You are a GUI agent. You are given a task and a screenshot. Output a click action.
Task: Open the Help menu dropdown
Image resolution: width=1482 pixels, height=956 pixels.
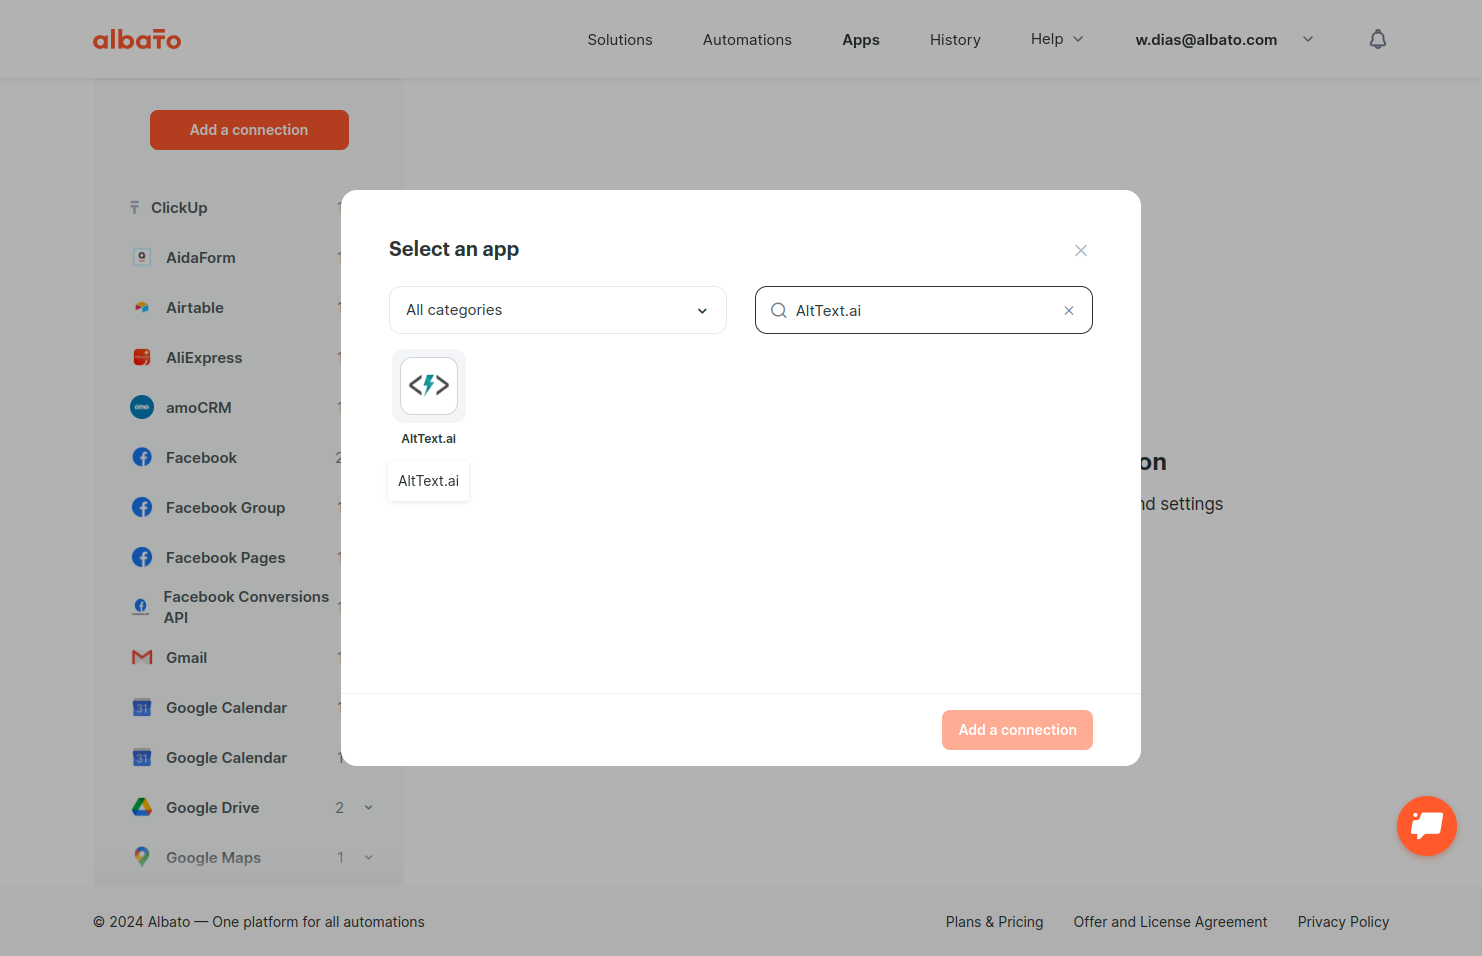click(1057, 39)
